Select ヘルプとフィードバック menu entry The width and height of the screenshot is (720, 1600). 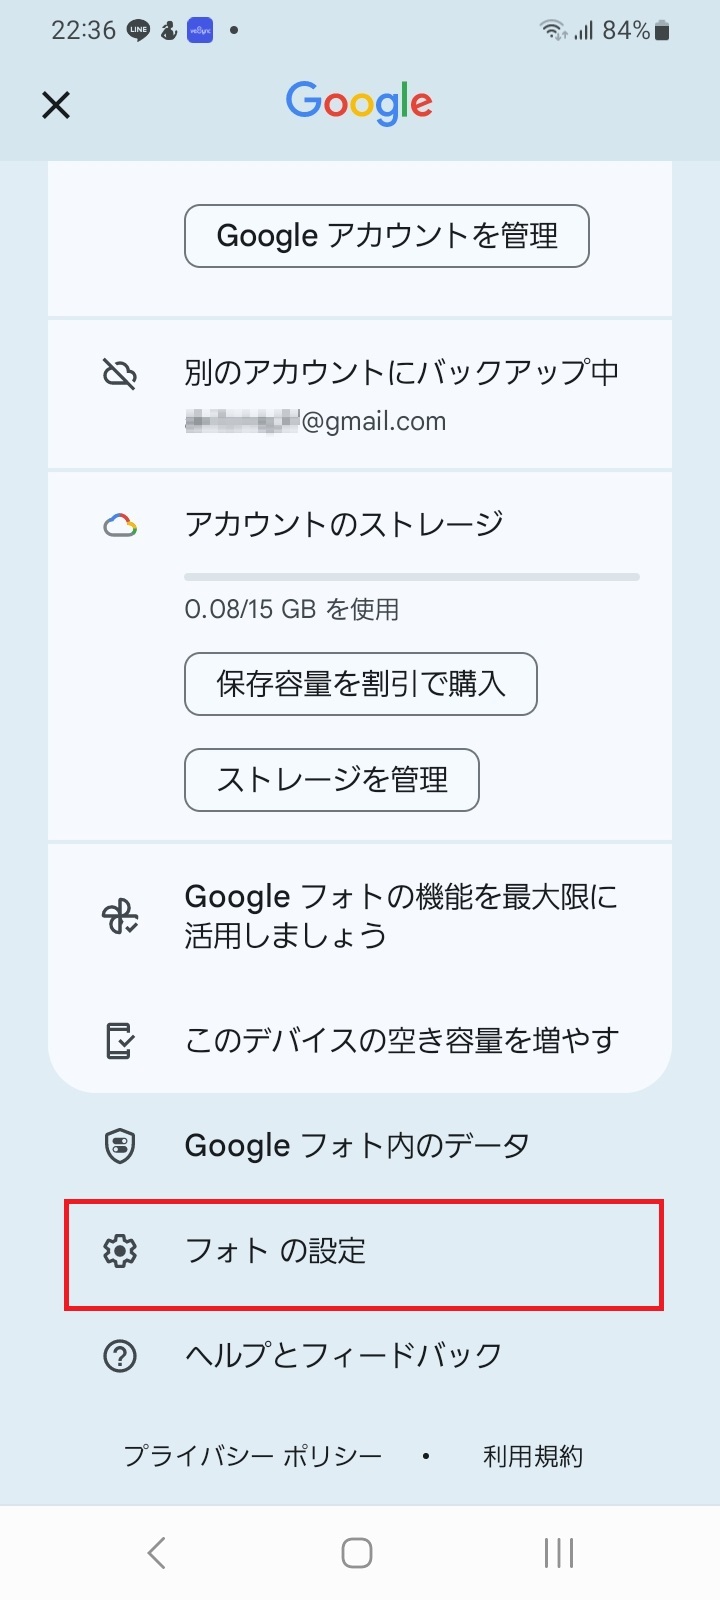point(343,1356)
